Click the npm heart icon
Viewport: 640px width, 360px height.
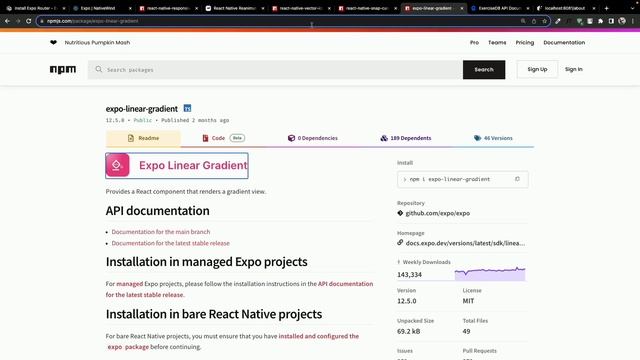[x=53, y=42]
